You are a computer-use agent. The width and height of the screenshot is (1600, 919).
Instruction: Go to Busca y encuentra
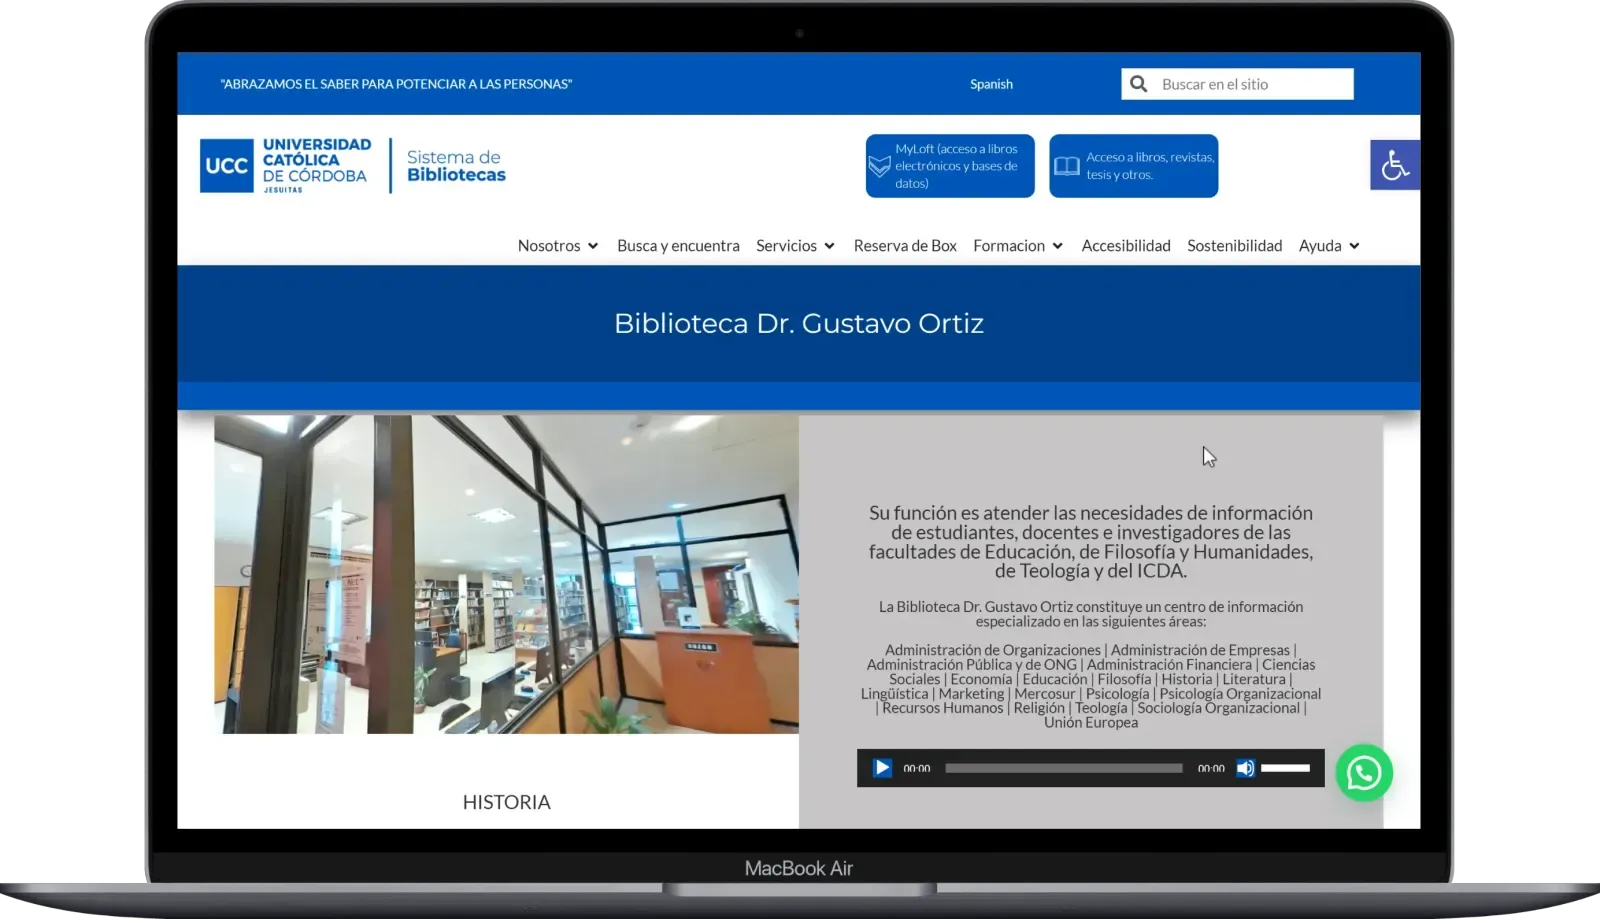pyautogui.click(x=678, y=246)
